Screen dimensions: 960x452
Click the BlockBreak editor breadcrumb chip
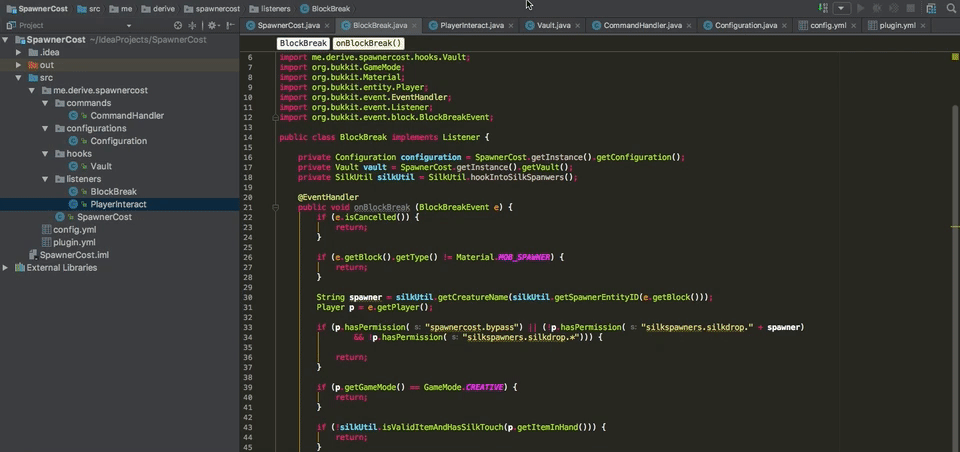click(302, 43)
